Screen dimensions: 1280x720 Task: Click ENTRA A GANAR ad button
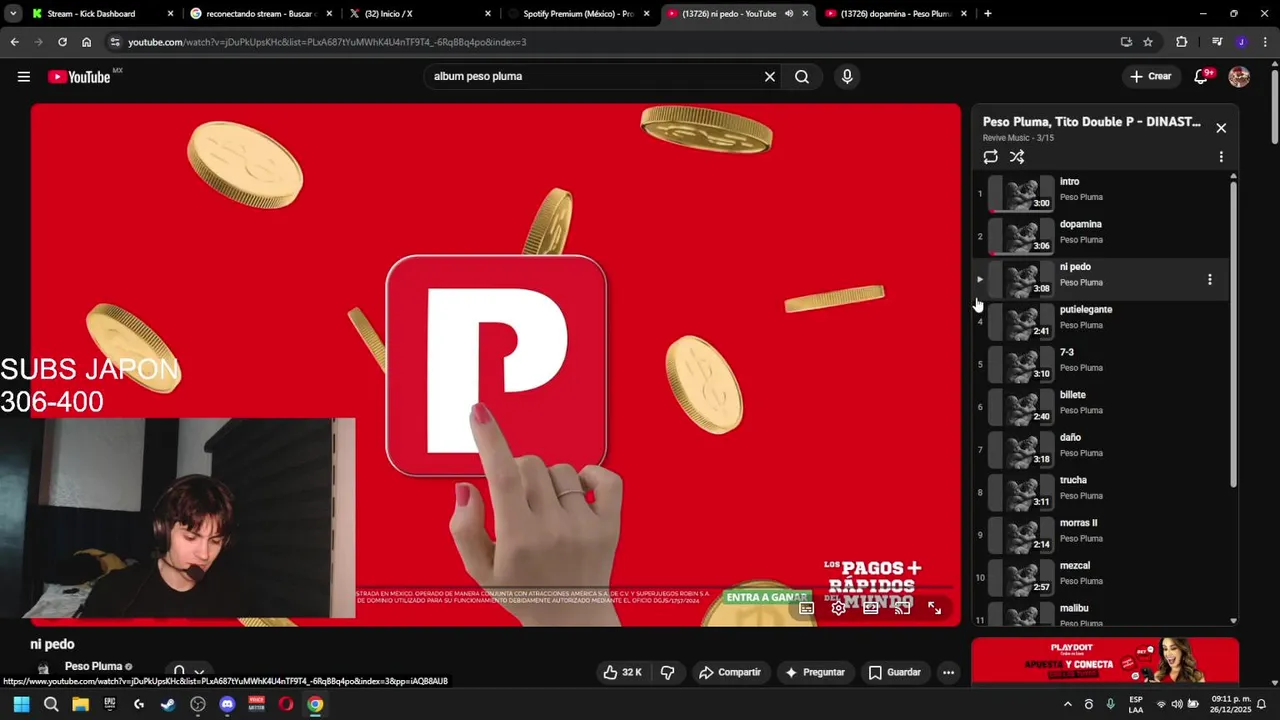coord(766,597)
